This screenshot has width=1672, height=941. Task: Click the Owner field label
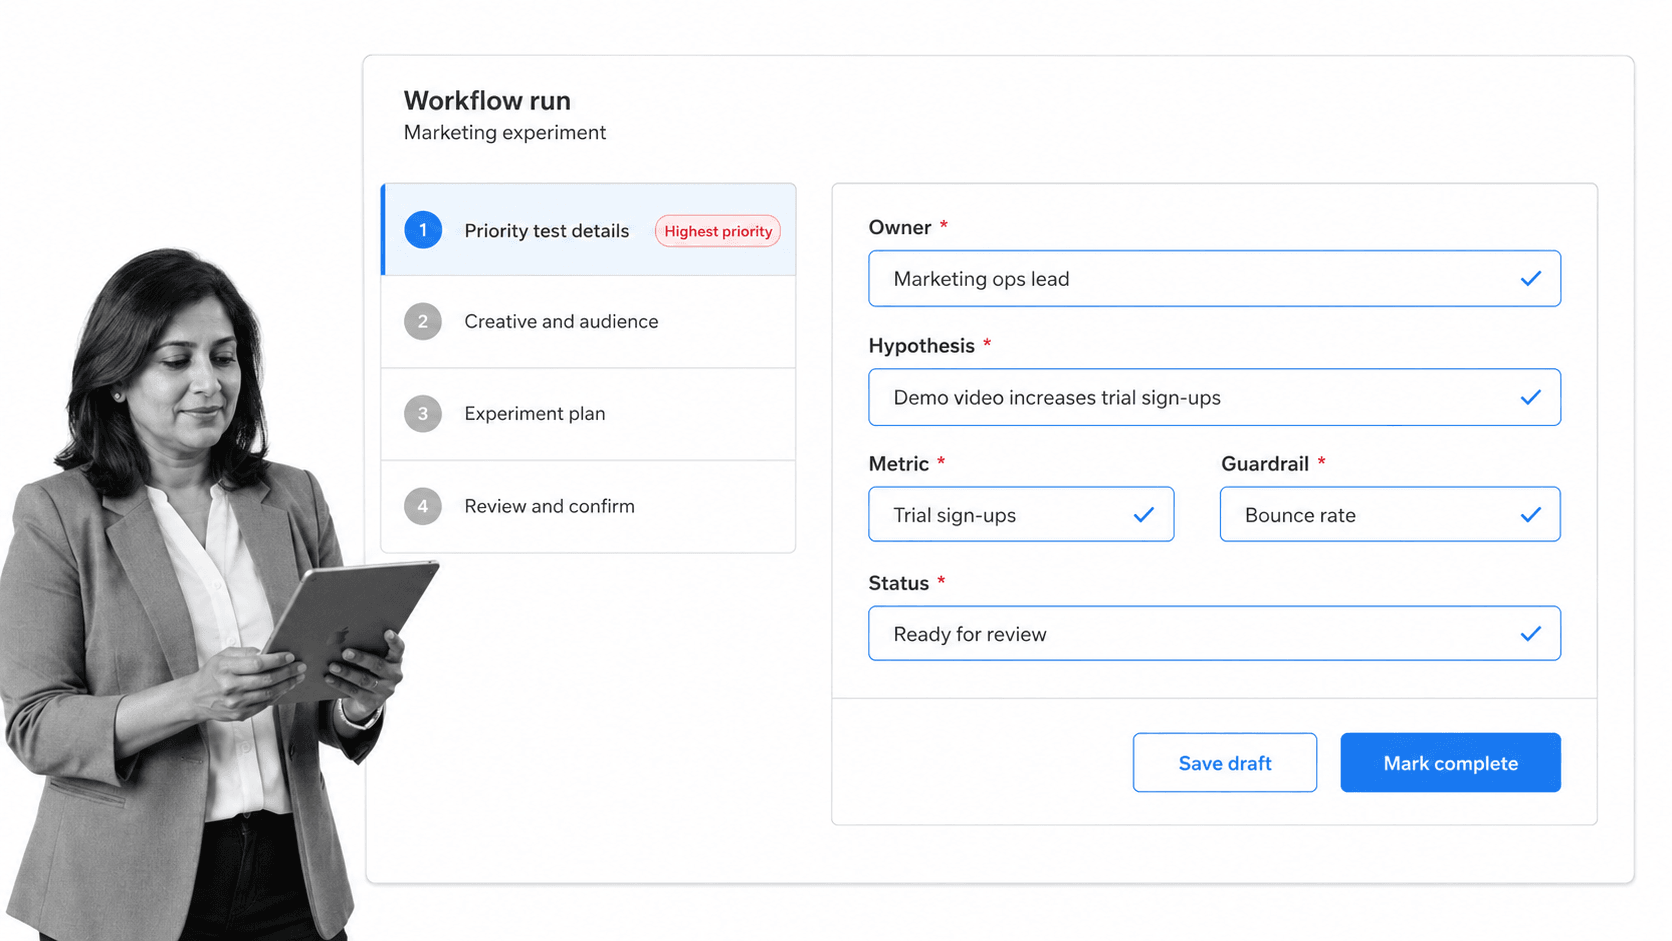(900, 228)
